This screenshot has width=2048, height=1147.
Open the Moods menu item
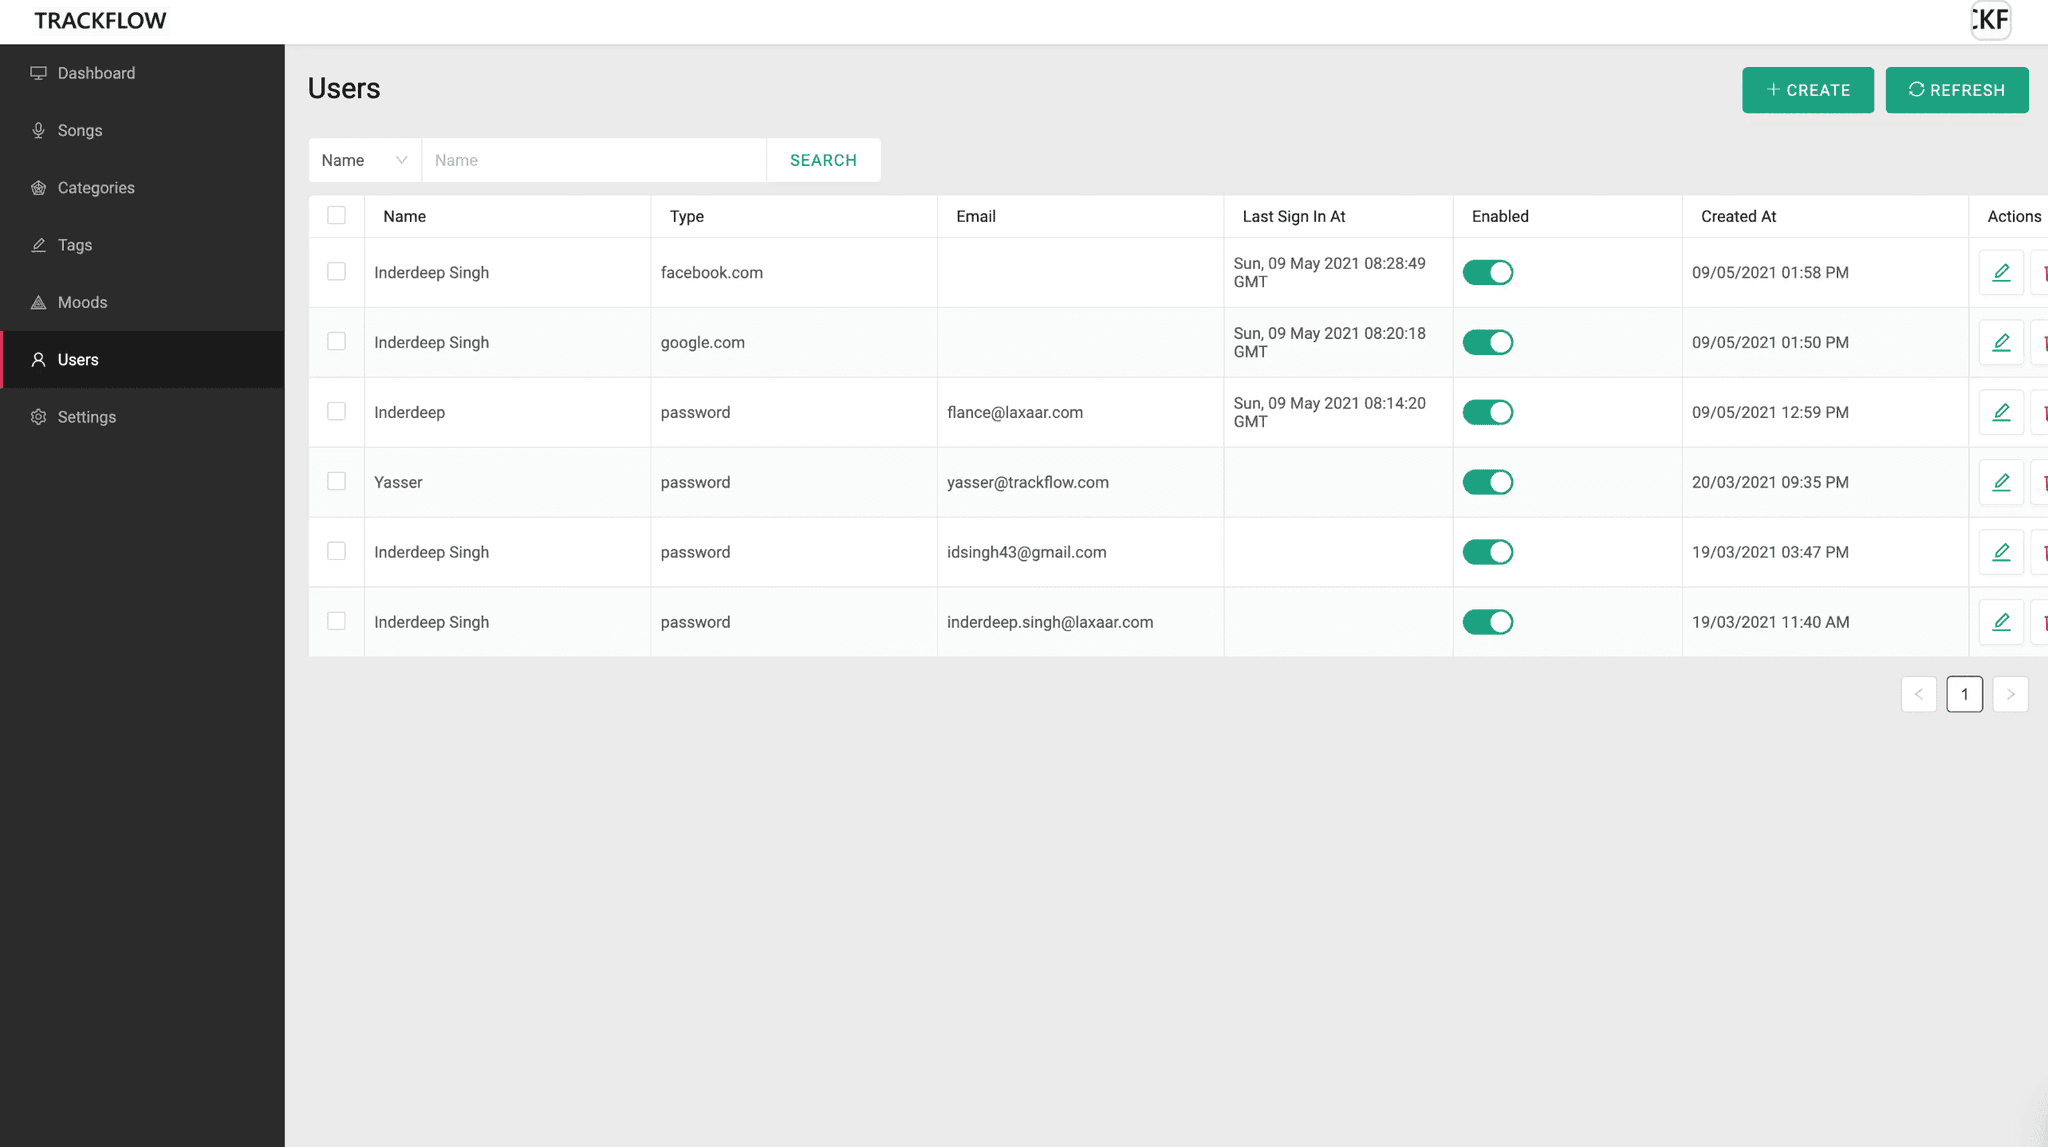point(142,302)
